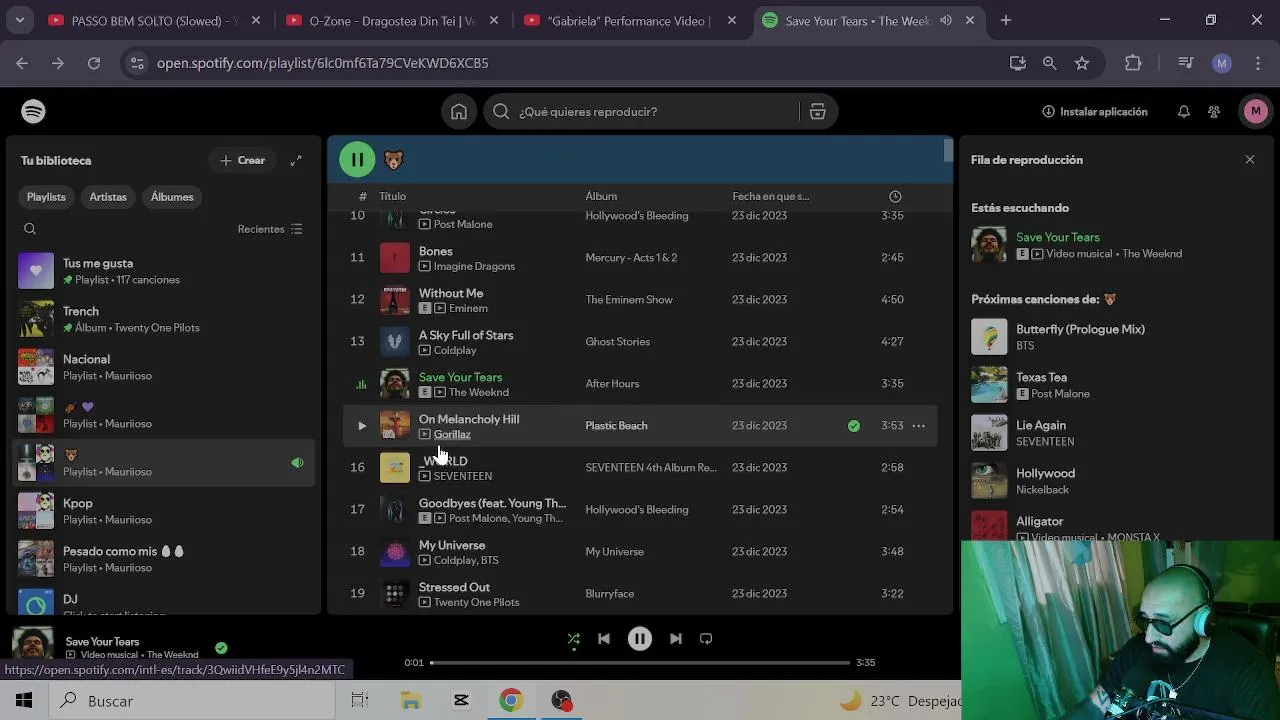Toggle saved checkmark on On Melancholy Hill

854,426
